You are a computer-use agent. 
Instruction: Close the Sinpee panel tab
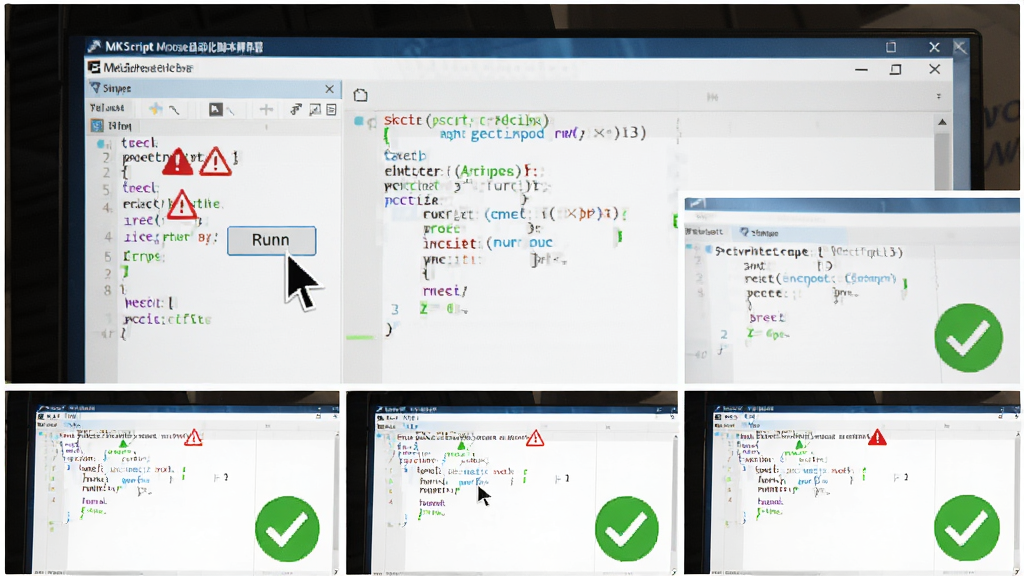click(330, 89)
